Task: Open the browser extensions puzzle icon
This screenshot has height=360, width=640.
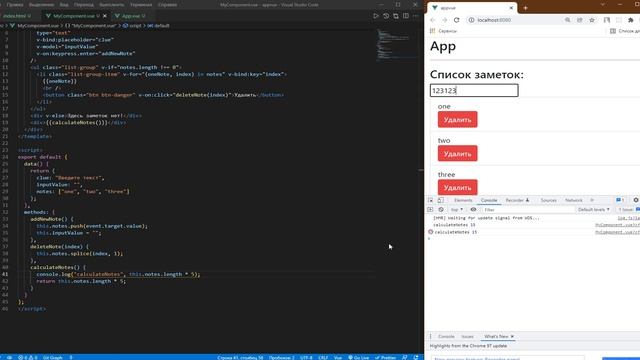Action: coord(631,20)
